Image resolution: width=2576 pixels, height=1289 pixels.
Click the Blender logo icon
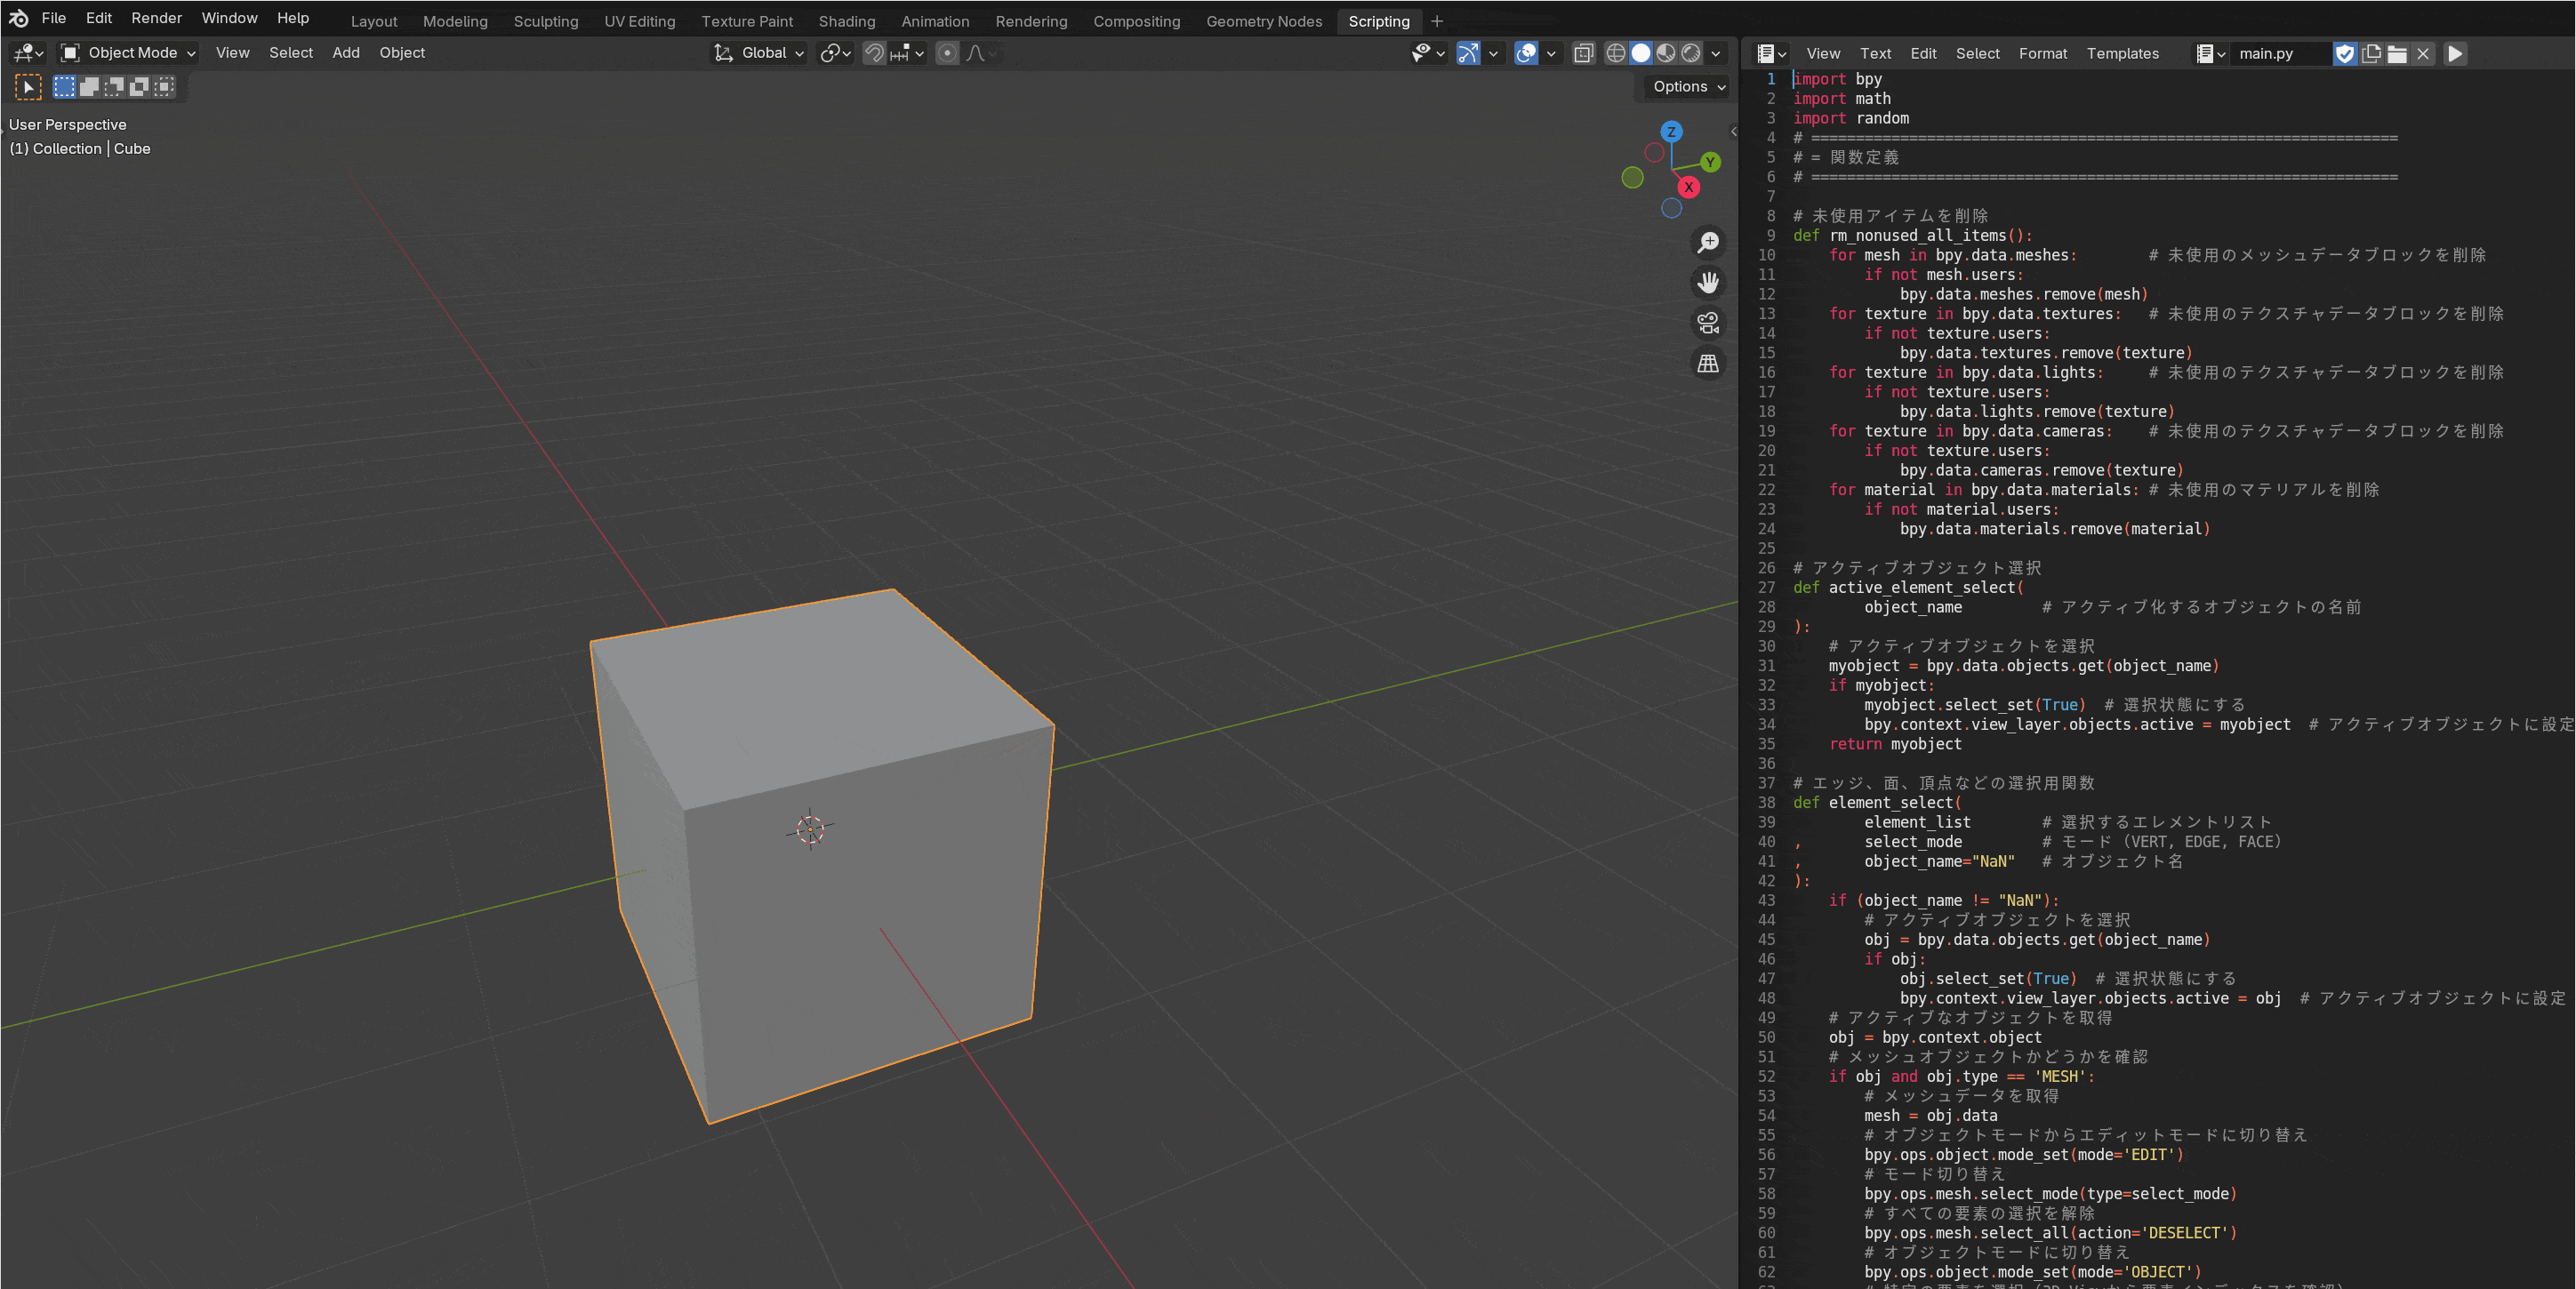point(19,18)
